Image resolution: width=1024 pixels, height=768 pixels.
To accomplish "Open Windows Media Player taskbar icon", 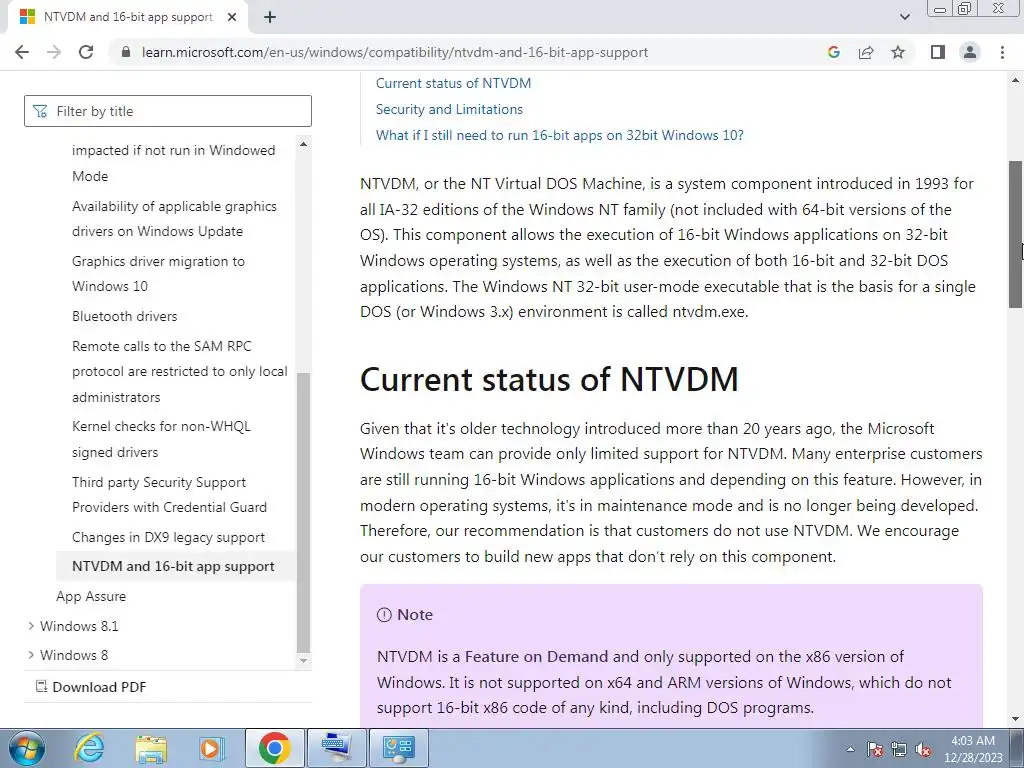I will coord(211,748).
